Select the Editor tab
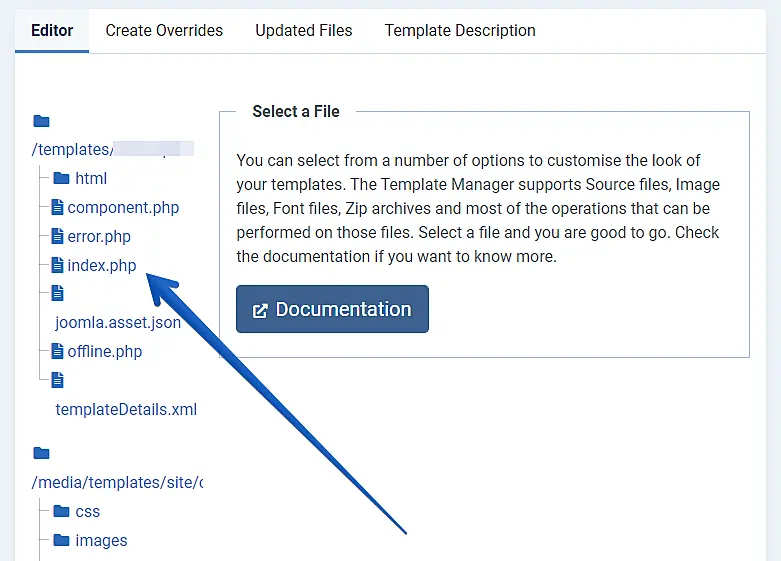 (x=52, y=31)
